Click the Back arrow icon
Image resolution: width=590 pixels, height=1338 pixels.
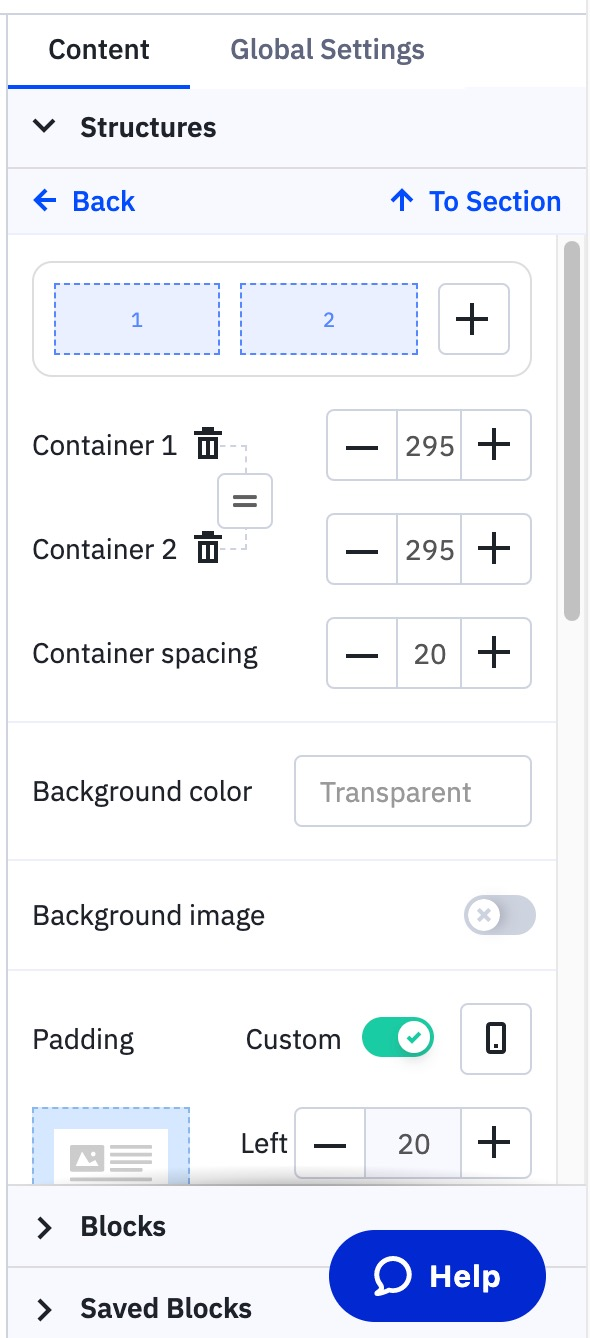43,200
